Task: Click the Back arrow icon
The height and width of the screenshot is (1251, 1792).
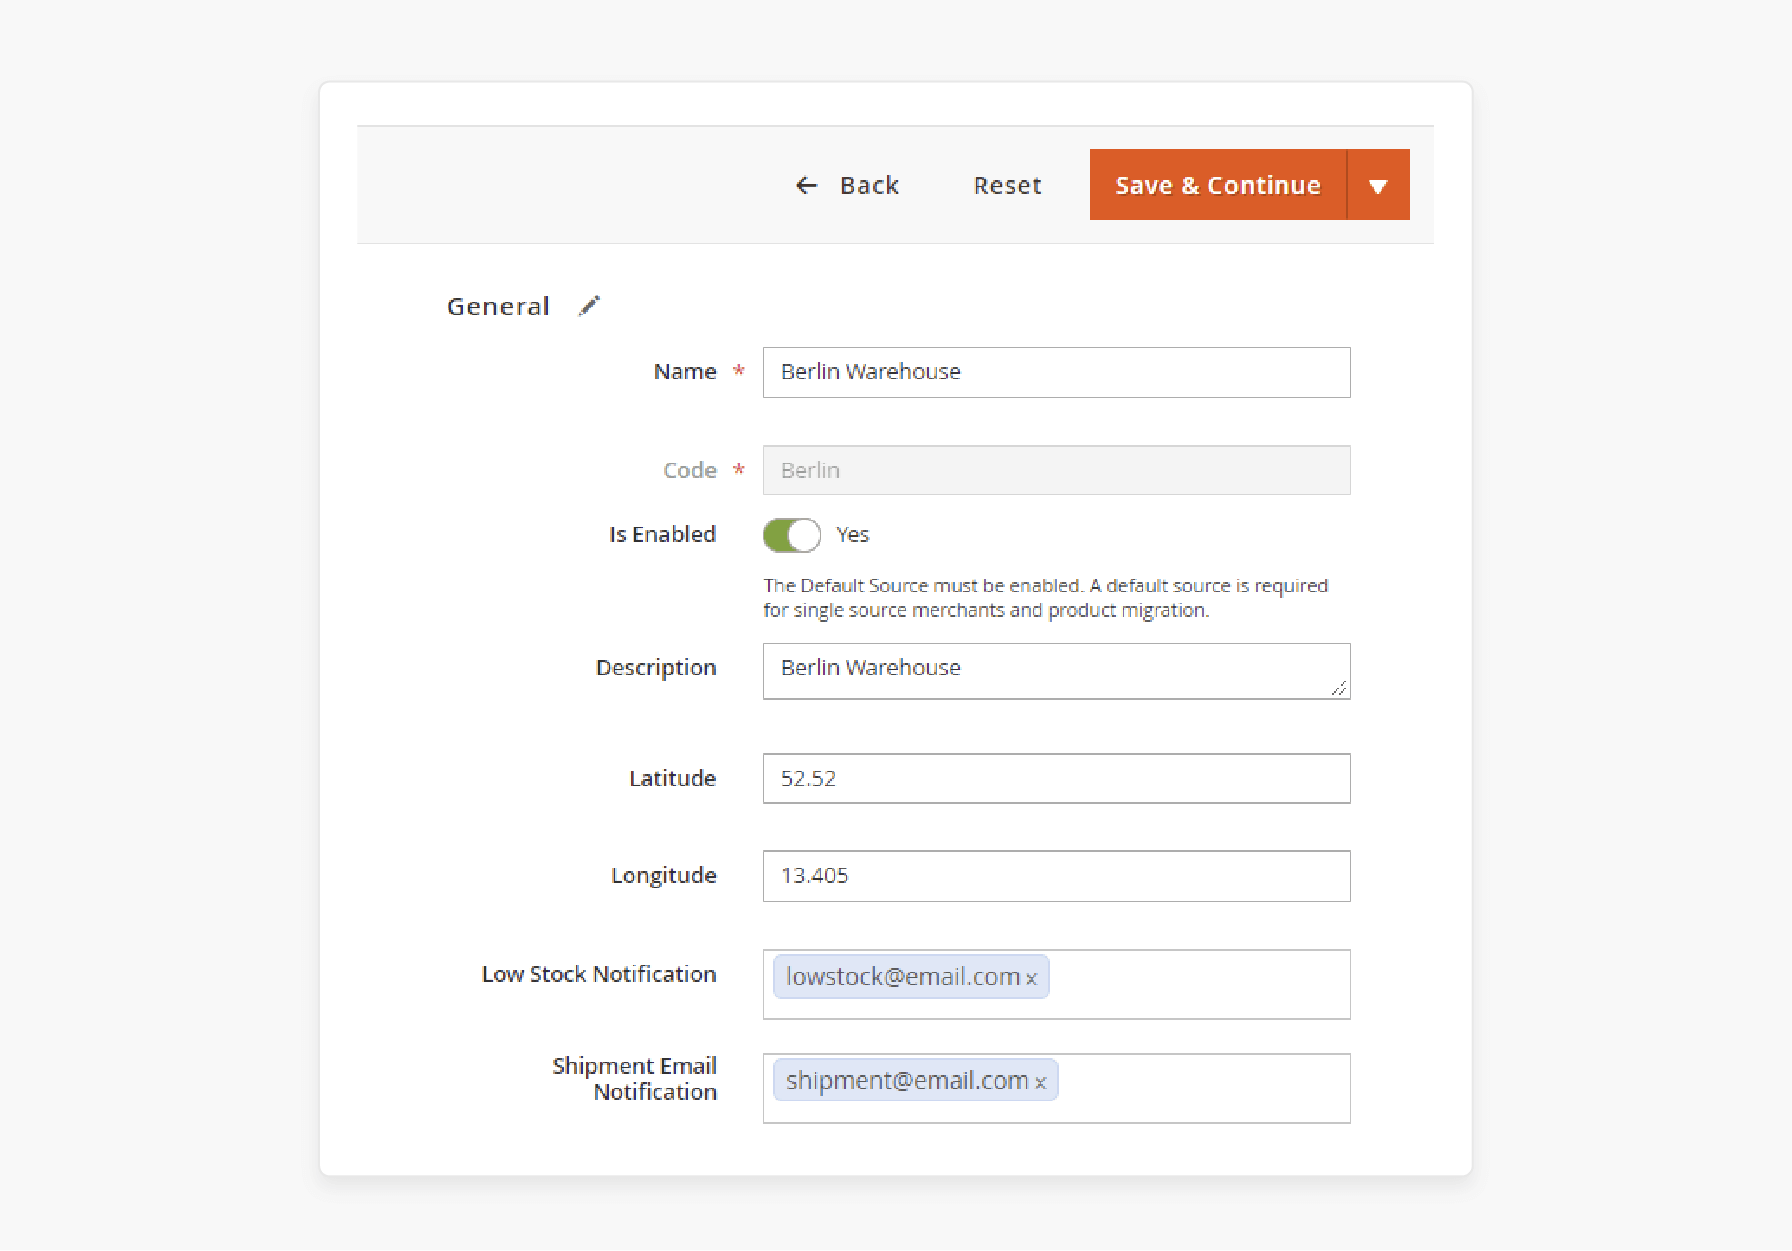Action: tap(806, 185)
